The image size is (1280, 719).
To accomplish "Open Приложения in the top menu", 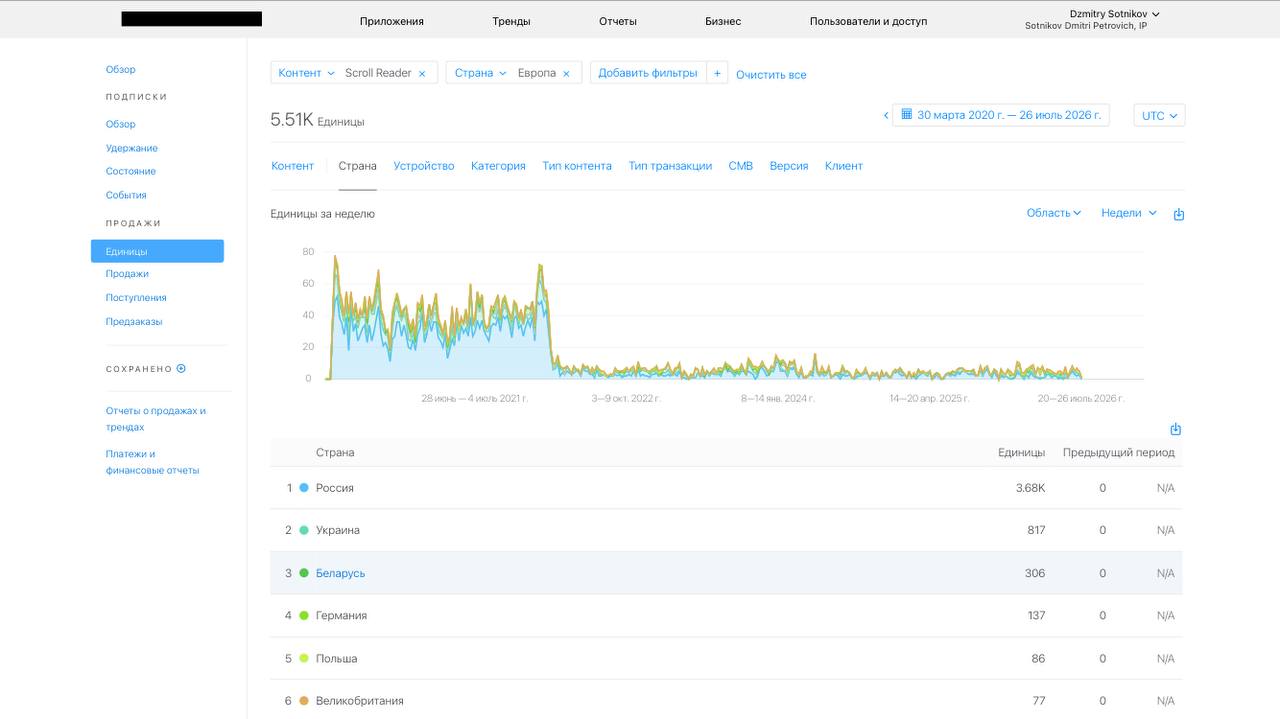I will pos(392,21).
